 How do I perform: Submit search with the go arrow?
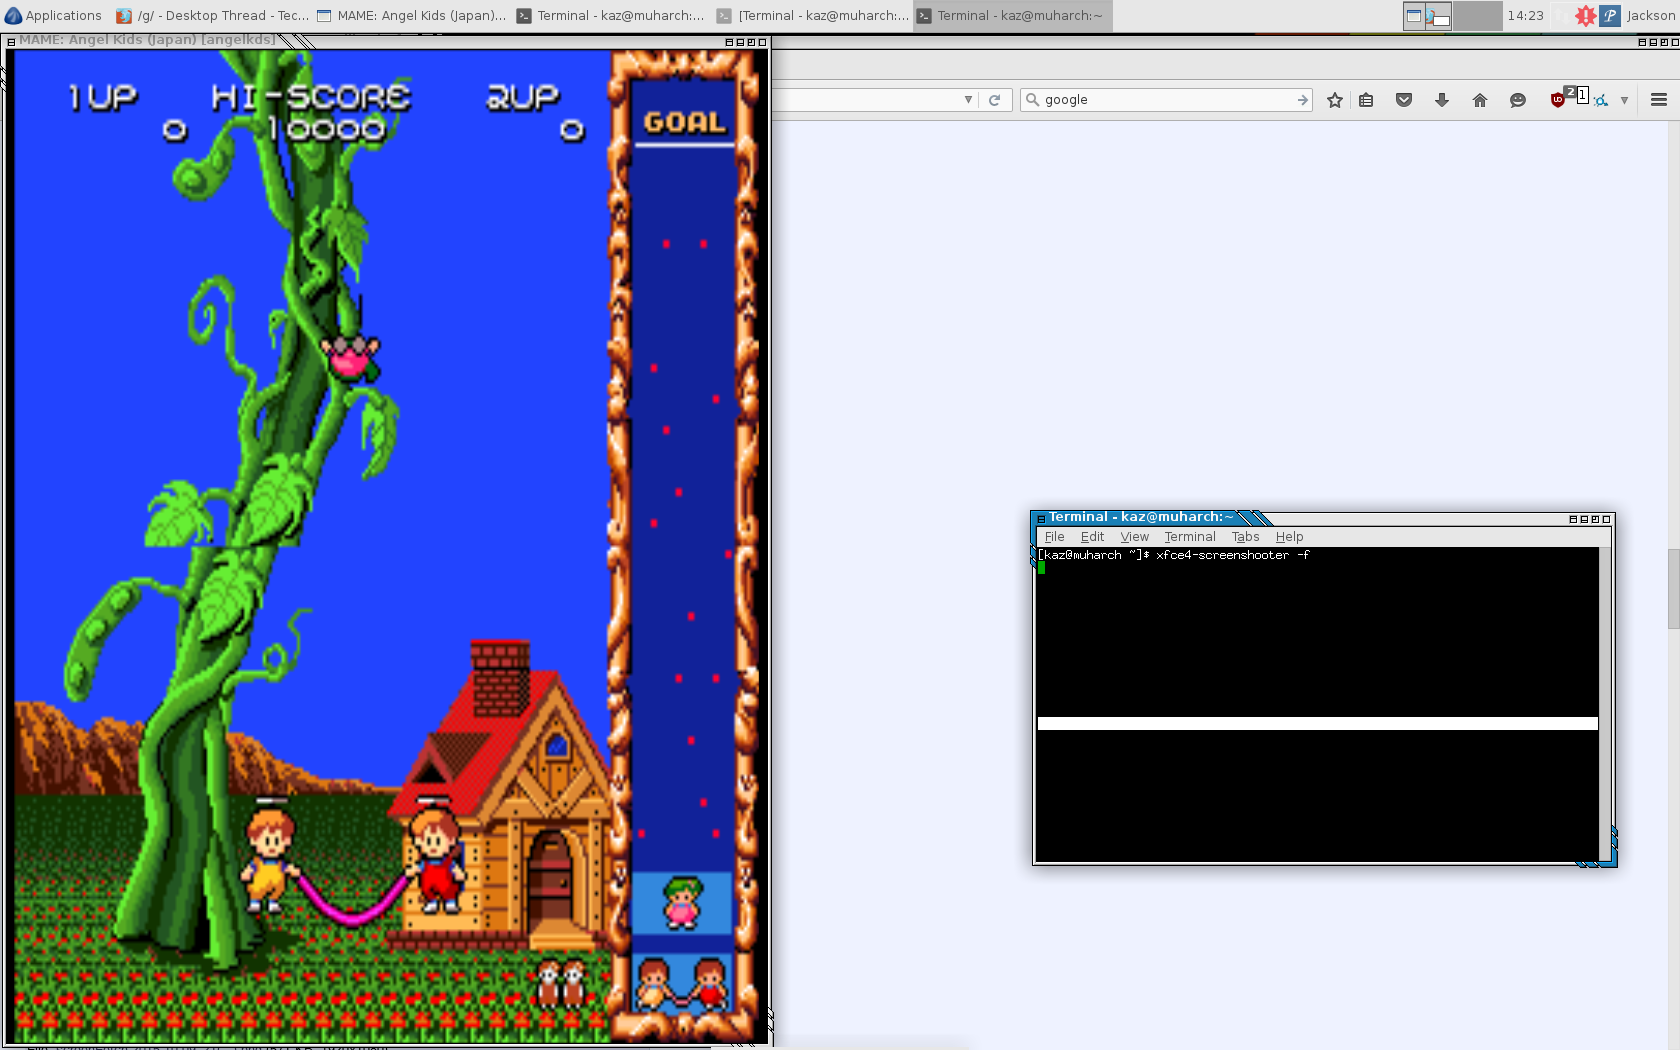(x=1302, y=100)
